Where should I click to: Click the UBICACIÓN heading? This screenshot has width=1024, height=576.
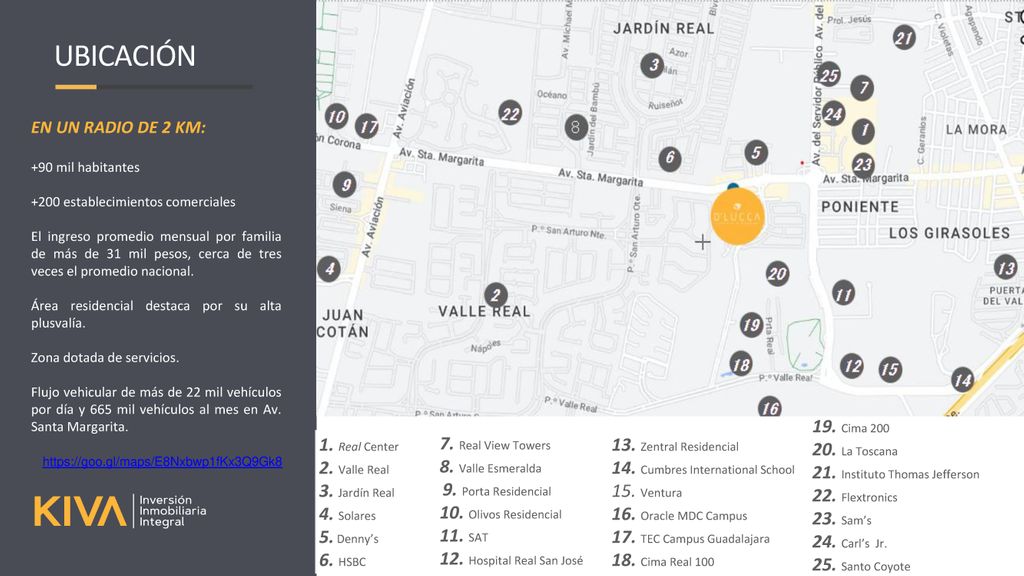coord(125,56)
